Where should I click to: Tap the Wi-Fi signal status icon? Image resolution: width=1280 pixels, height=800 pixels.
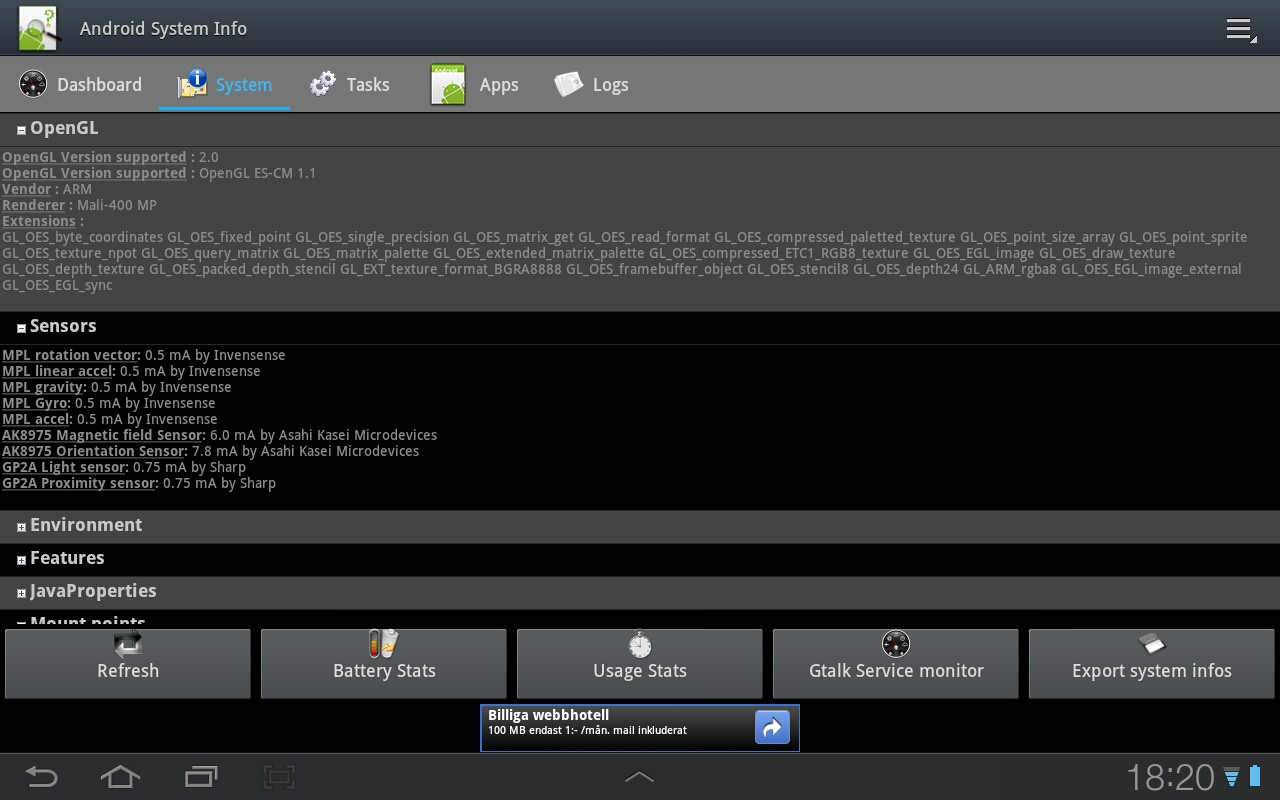(1231, 777)
